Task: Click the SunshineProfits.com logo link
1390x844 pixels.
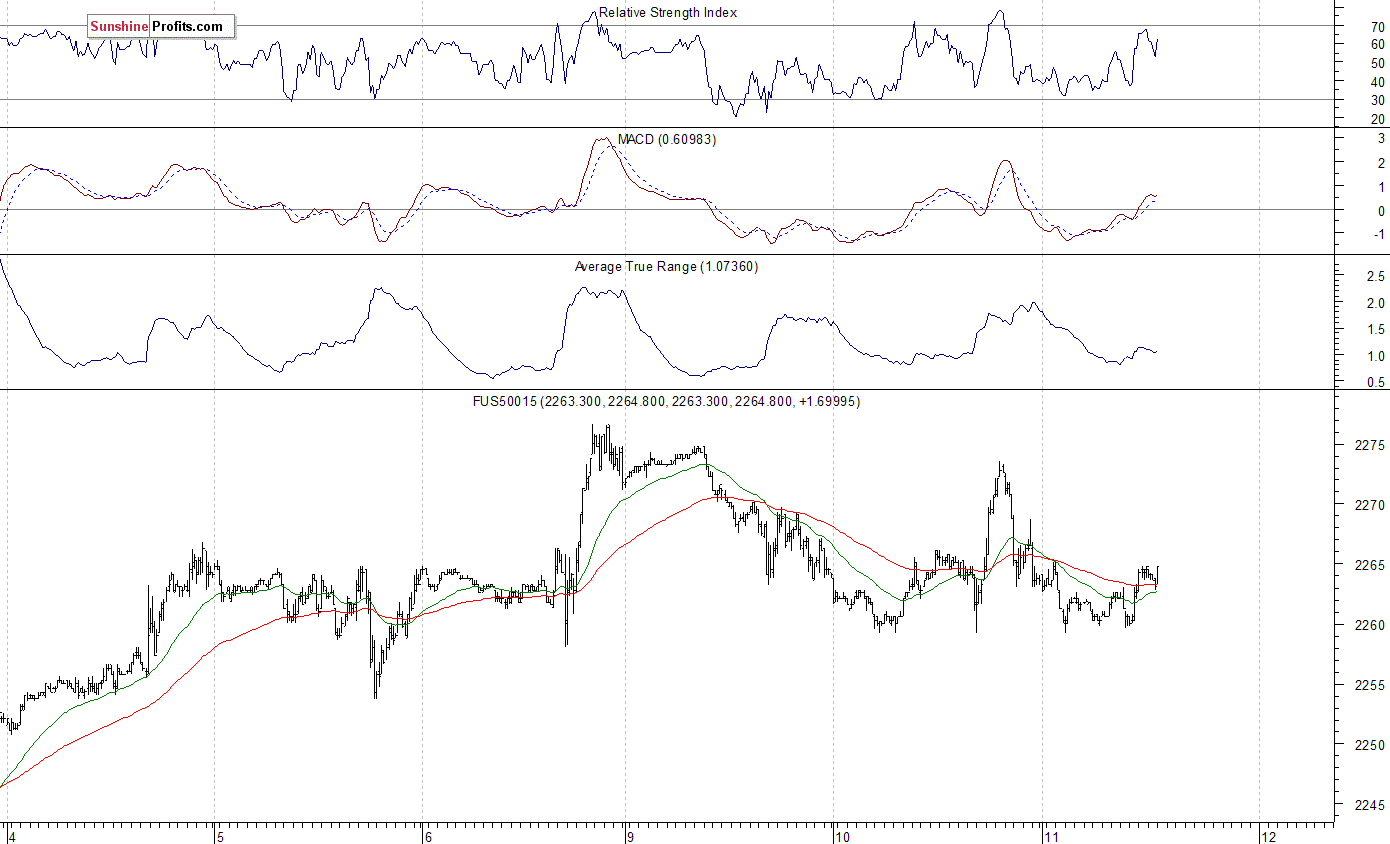Action: [161, 27]
